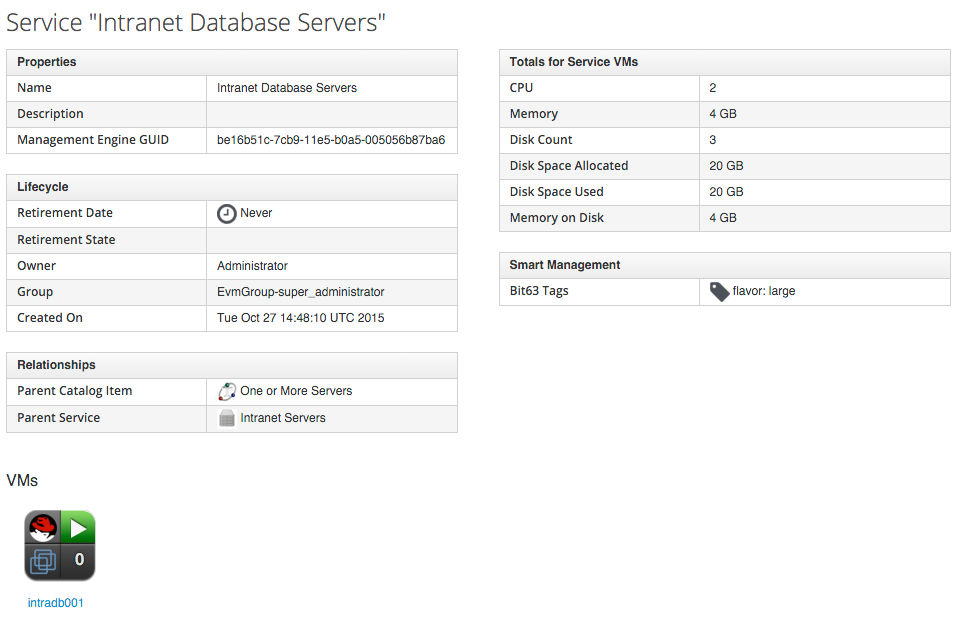Click the EvmGroup-super_administrator group value
The image size is (957, 618).
pos(300,292)
